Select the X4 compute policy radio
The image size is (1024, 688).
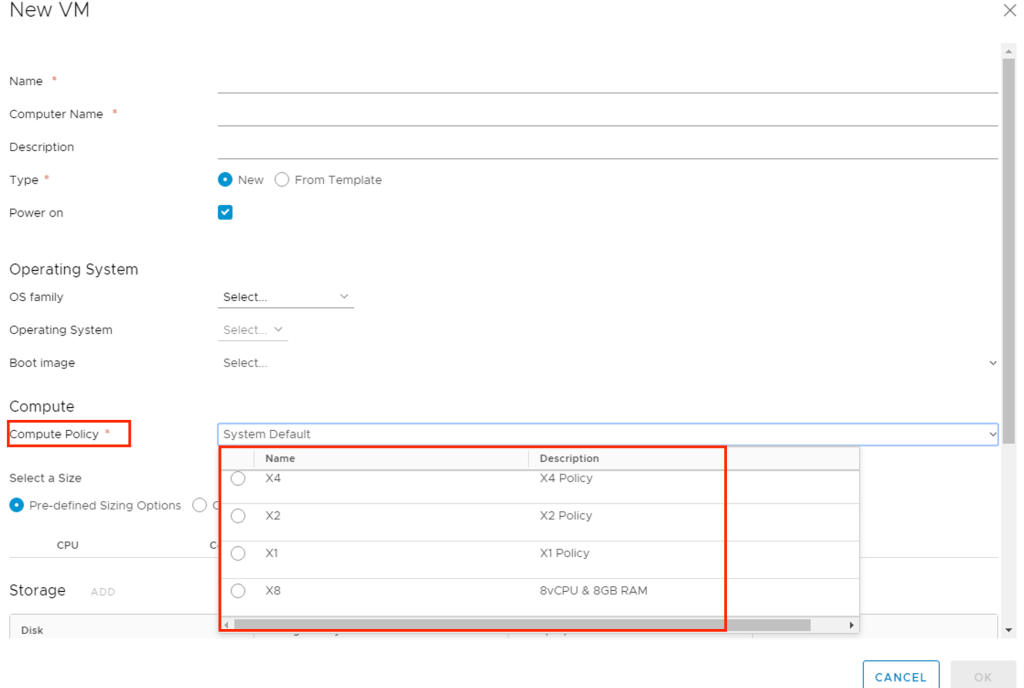pyautogui.click(x=238, y=479)
